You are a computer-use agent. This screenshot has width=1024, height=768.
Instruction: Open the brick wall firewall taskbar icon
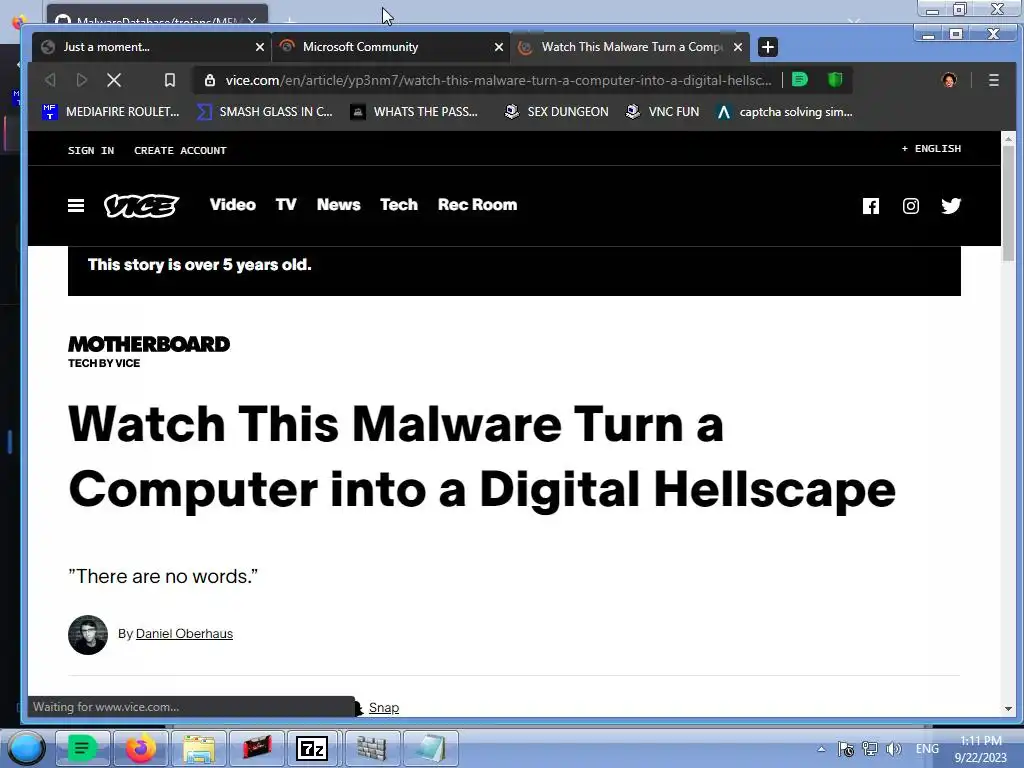coord(372,748)
